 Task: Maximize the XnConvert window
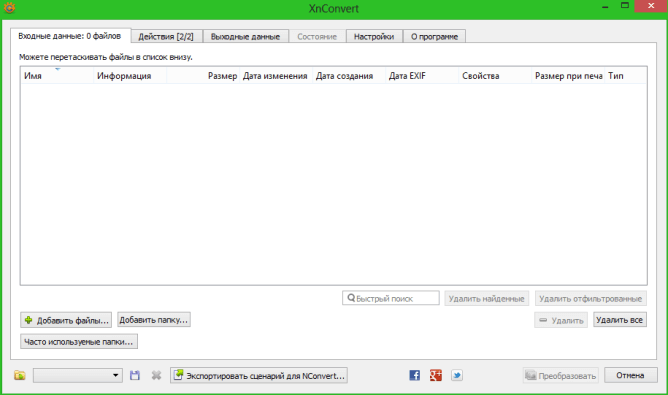[x=625, y=6]
